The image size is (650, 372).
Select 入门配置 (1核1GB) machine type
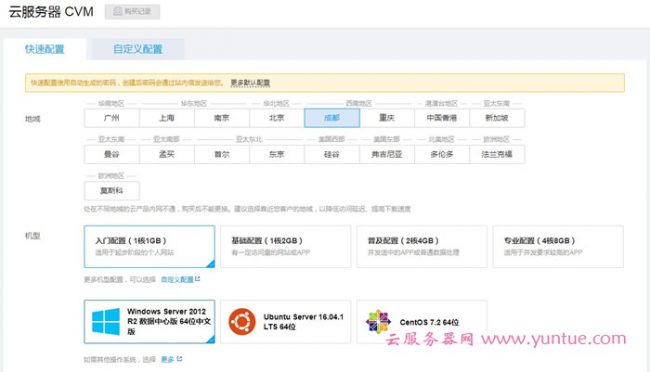(x=149, y=246)
